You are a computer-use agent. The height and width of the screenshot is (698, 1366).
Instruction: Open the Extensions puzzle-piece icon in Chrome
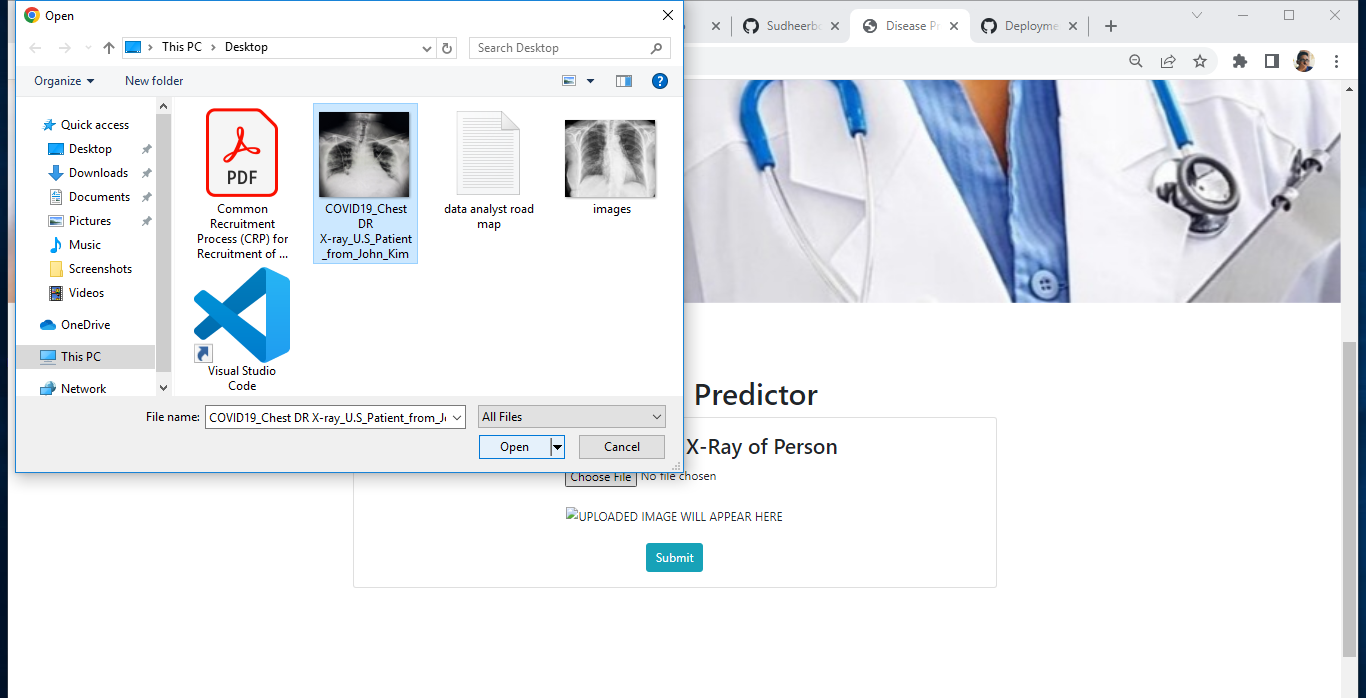pyautogui.click(x=1240, y=61)
